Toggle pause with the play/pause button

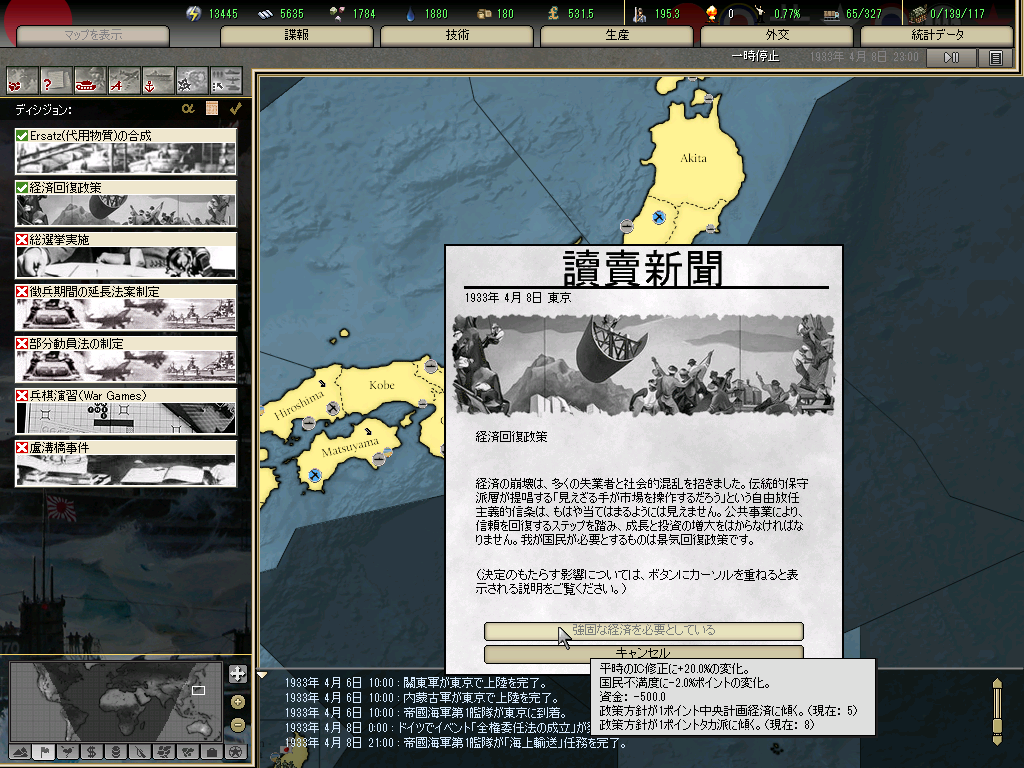(952, 57)
